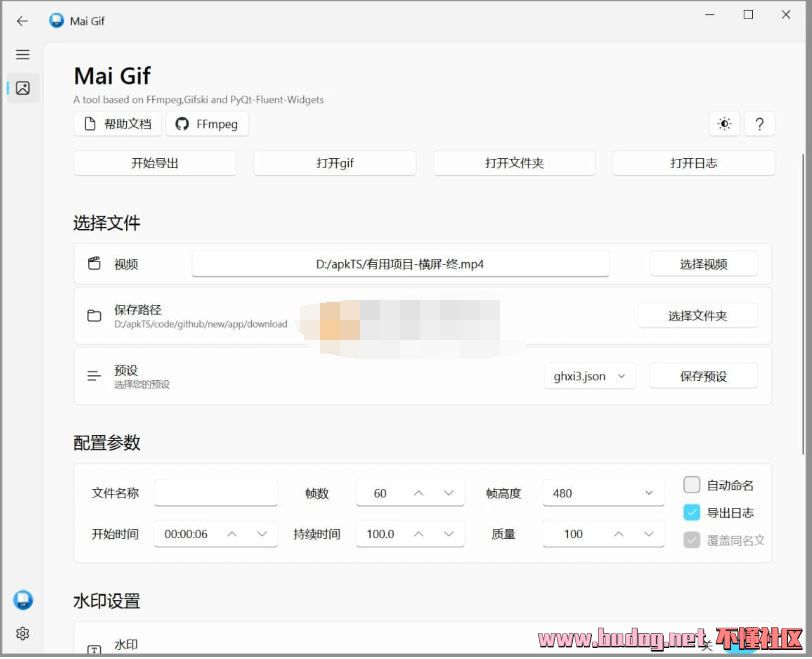The height and width of the screenshot is (659, 812).
Task: Click the back arrow in title bar
Action: [22, 20]
